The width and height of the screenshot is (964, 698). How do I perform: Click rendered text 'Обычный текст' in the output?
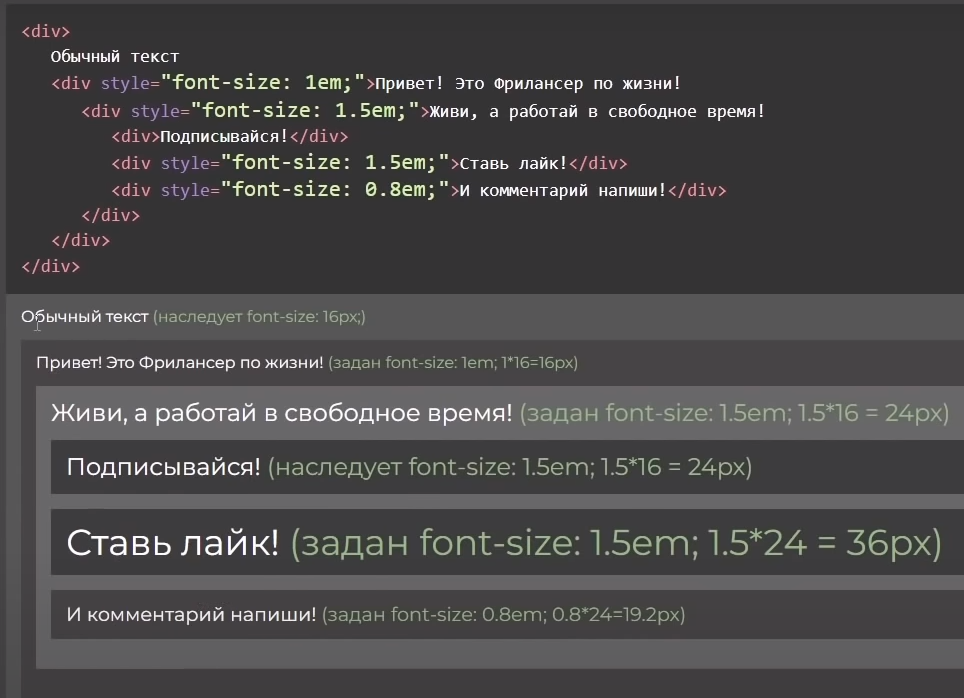(x=85, y=317)
